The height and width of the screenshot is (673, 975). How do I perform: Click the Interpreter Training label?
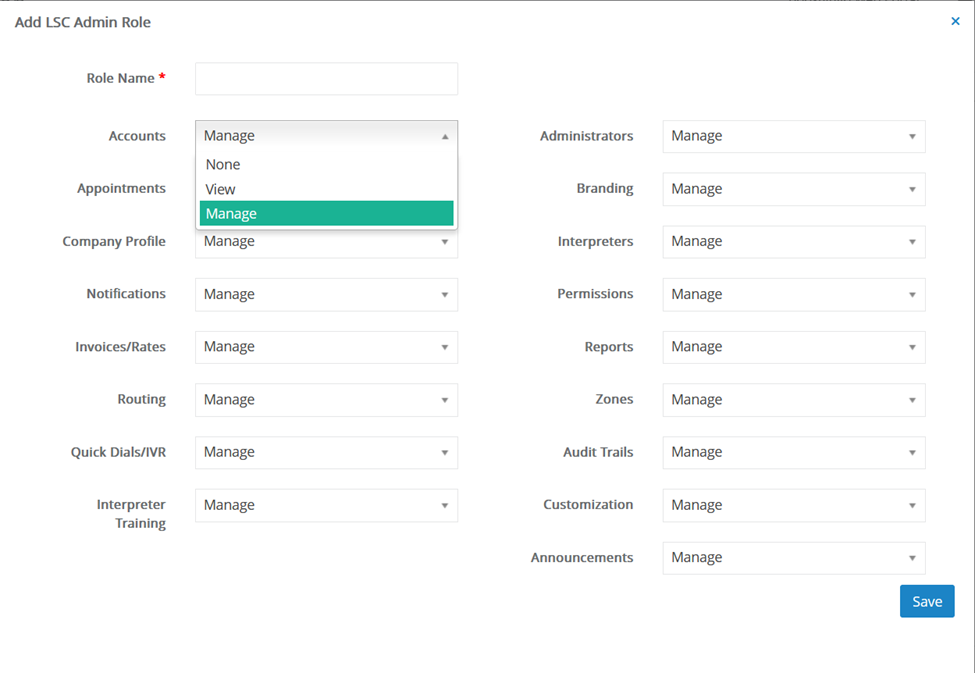coord(131,514)
